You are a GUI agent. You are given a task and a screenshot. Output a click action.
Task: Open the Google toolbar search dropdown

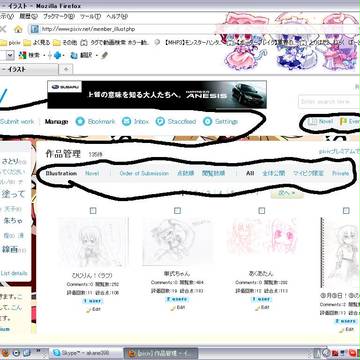(x=10, y=55)
